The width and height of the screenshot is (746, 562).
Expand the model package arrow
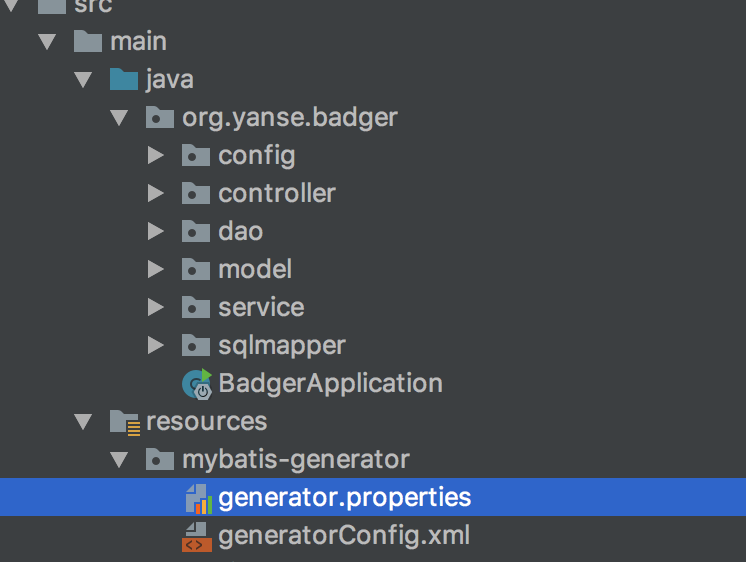(155, 269)
